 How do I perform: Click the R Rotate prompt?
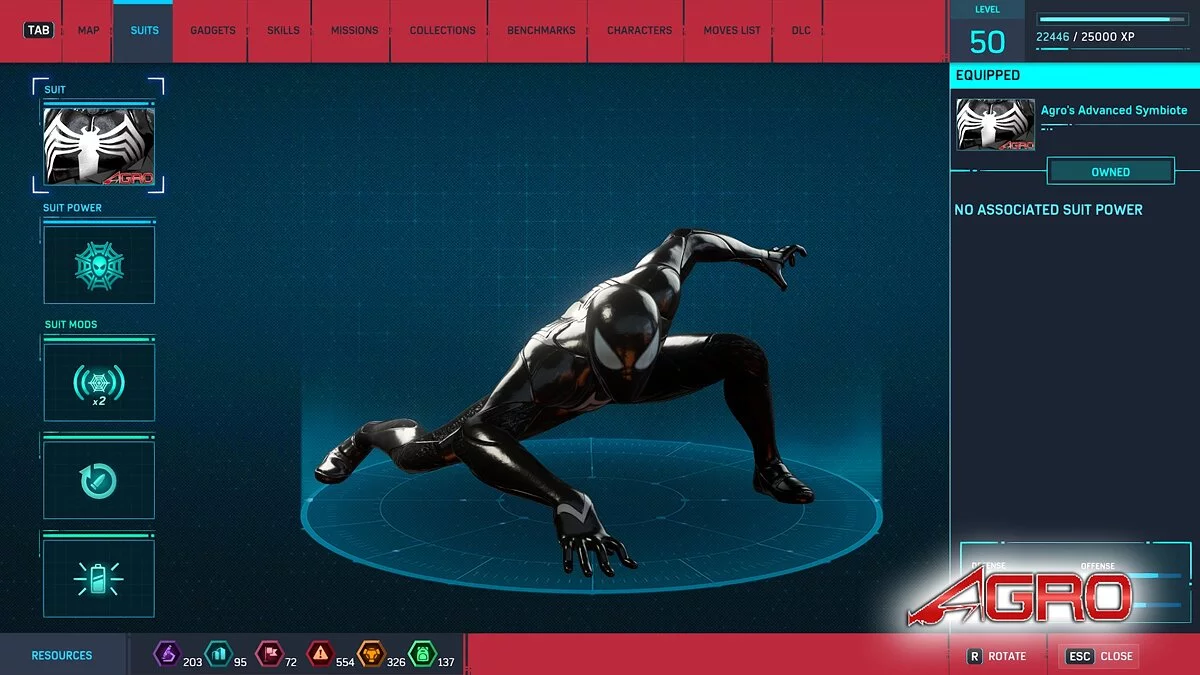(x=997, y=656)
